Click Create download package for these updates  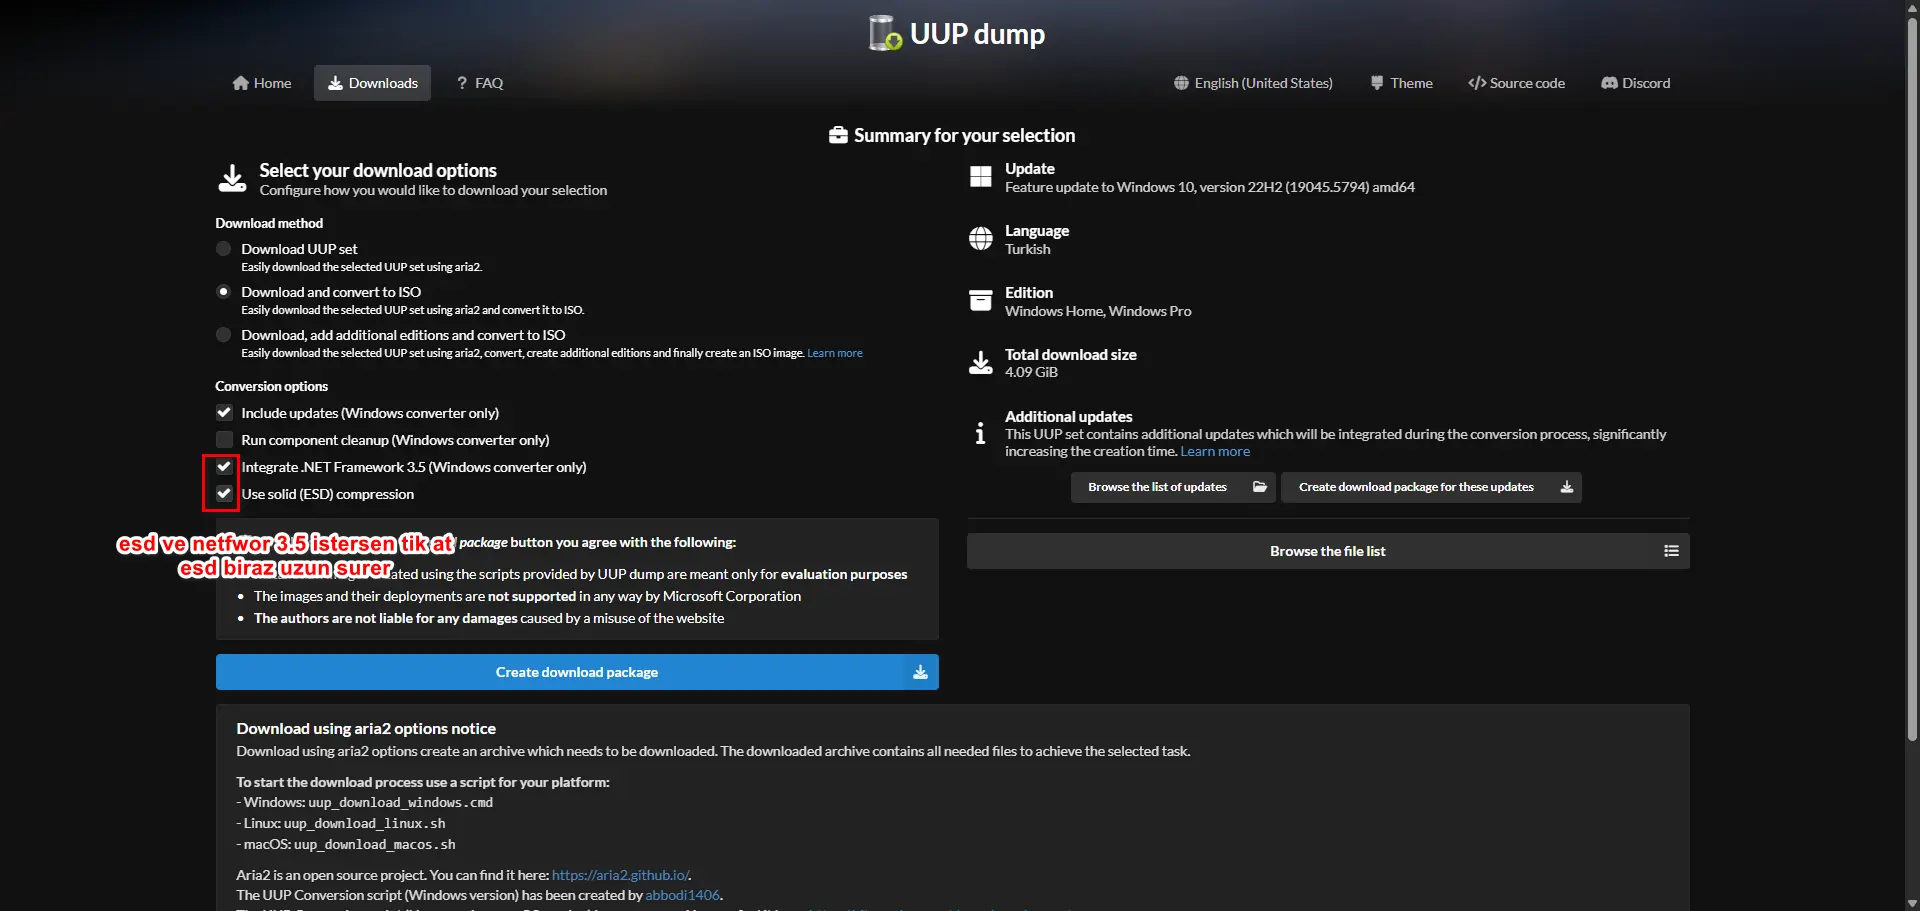coord(1431,487)
